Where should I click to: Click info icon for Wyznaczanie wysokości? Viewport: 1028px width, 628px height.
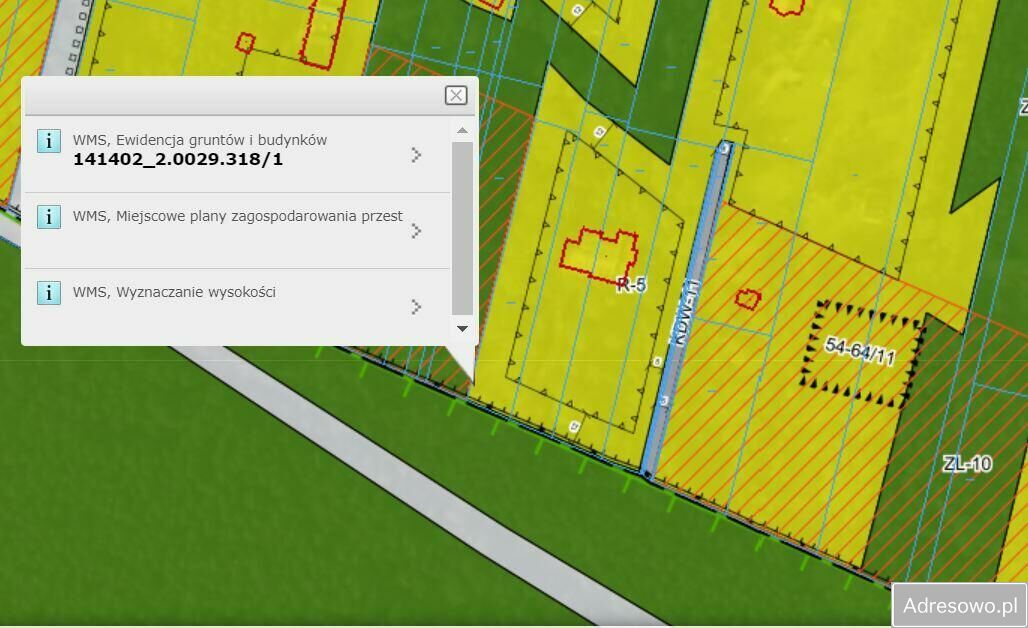[49, 292]
